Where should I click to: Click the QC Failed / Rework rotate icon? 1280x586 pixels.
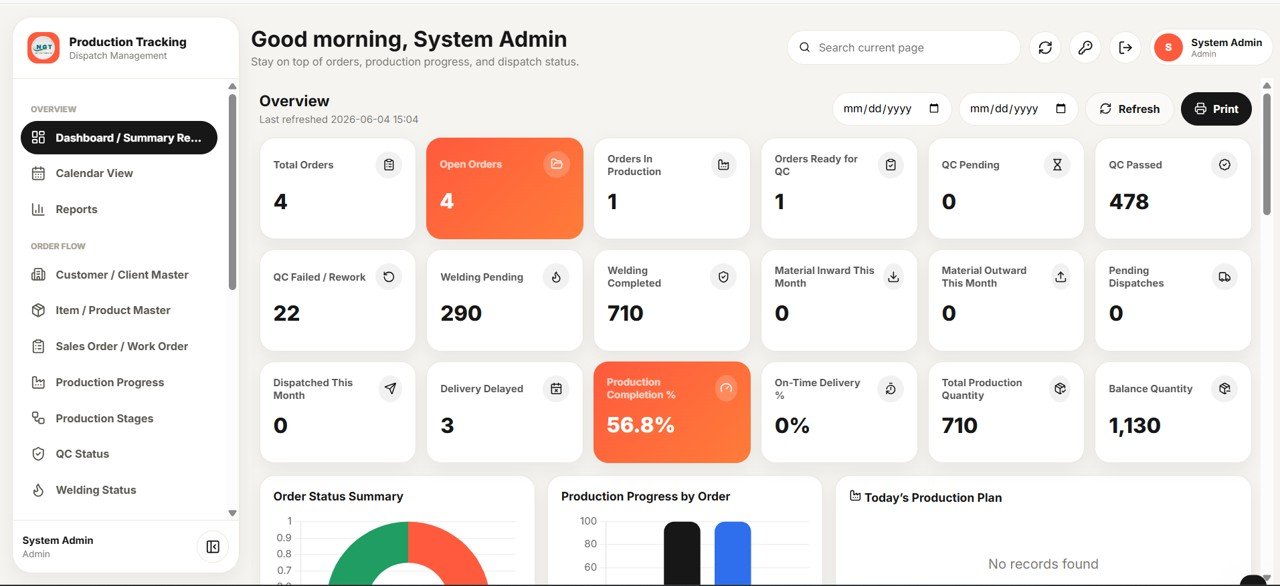pyautogui.click(x=389, y=277)
